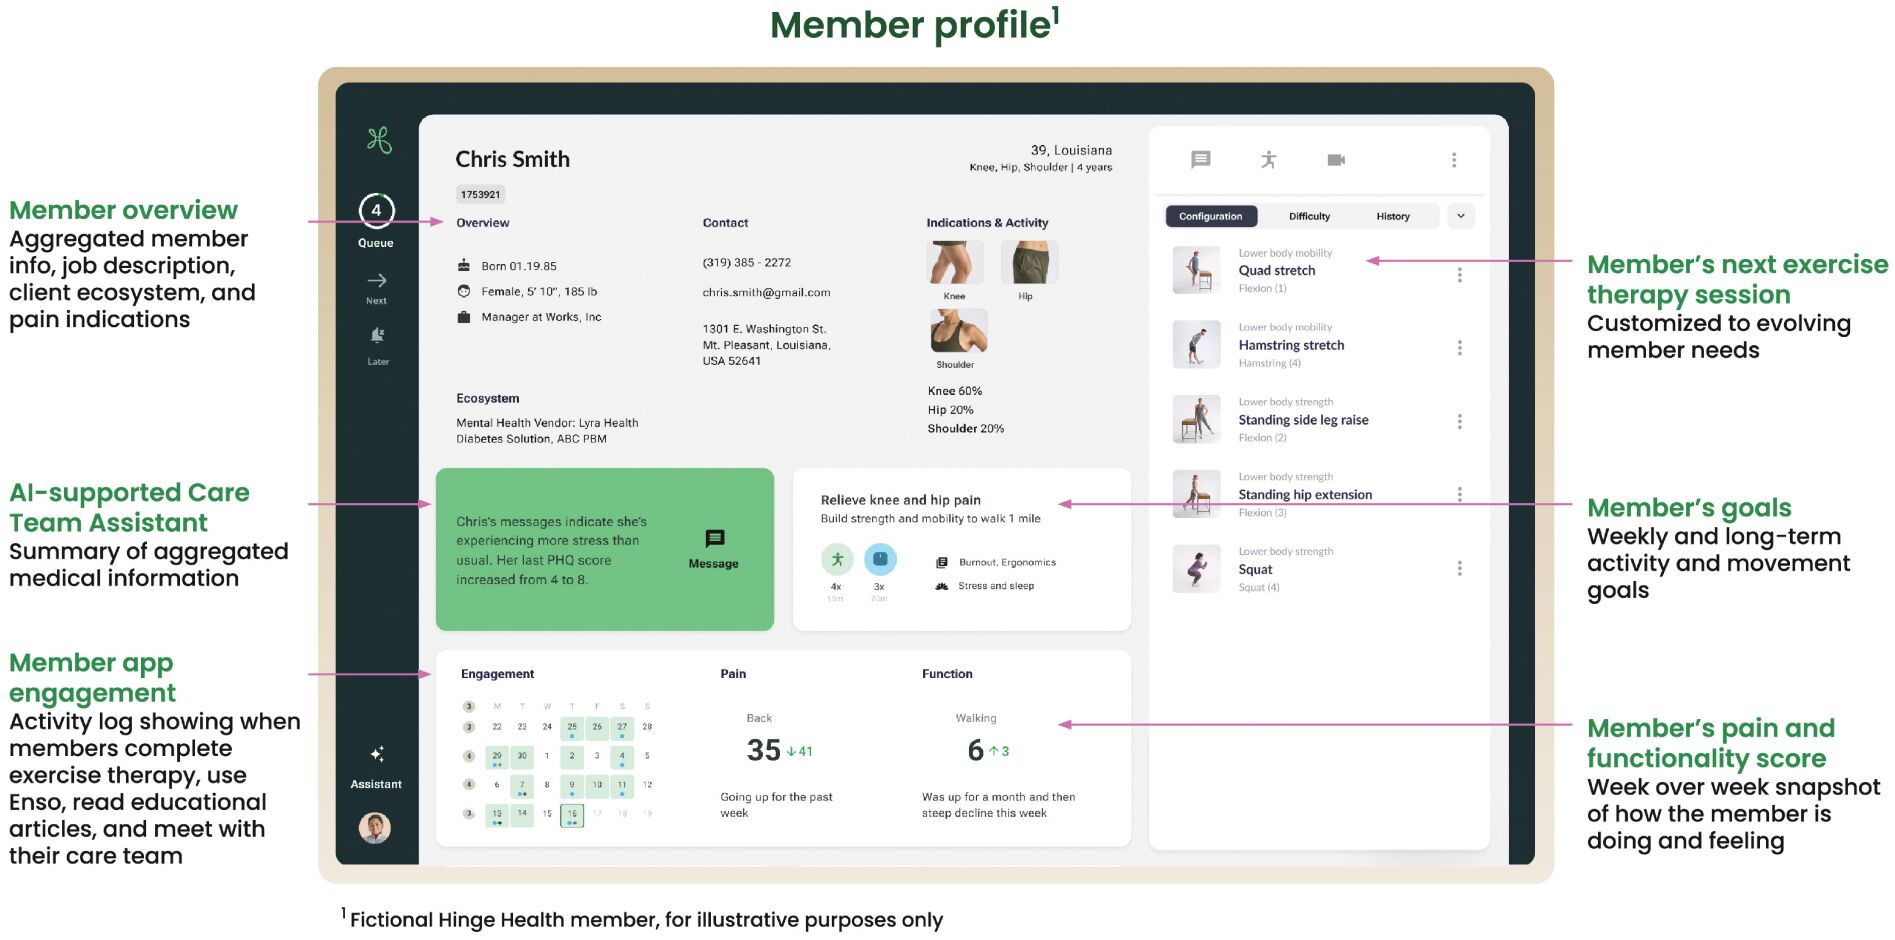Screen dimensions: 1895x940
Task: Open the Standing side leg raise thumbnail
Action: click(1197, 419)
